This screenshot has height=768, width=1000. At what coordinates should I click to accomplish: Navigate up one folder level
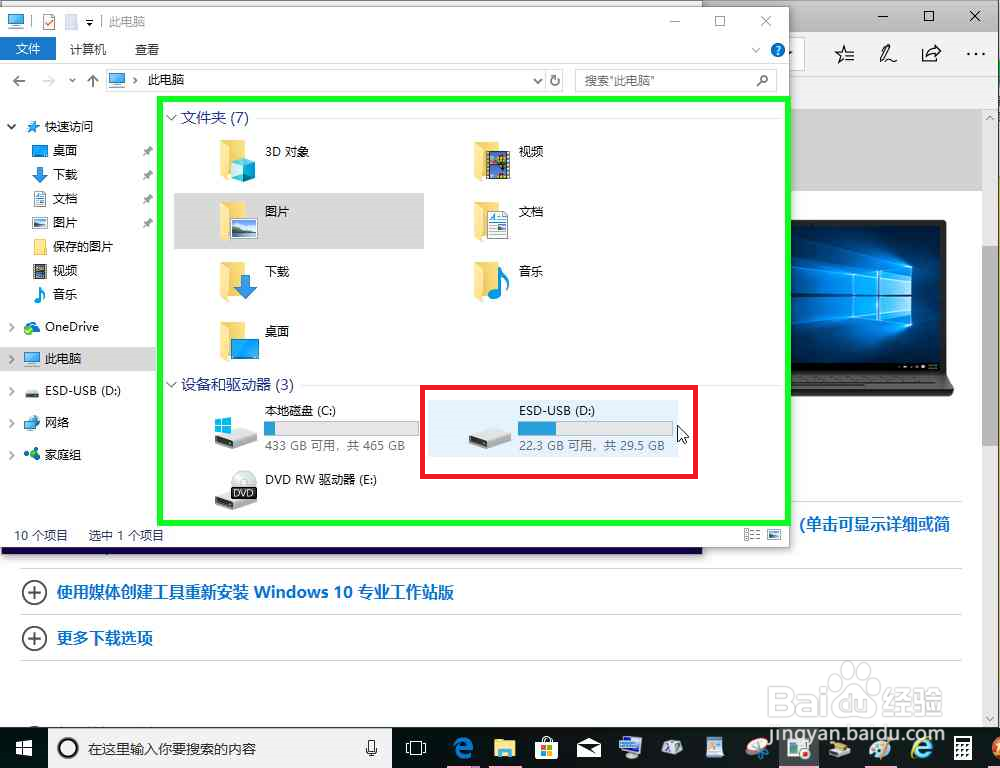pyautogui.click(x=93, y=80)
